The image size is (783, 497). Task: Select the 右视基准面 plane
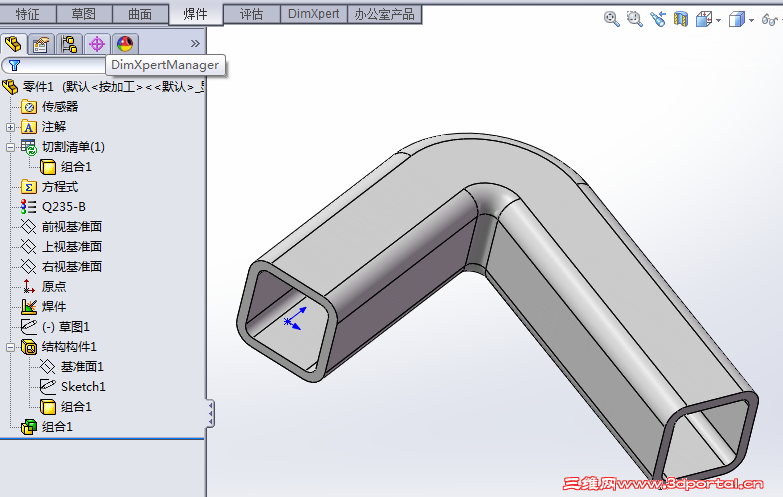point(72,267)
